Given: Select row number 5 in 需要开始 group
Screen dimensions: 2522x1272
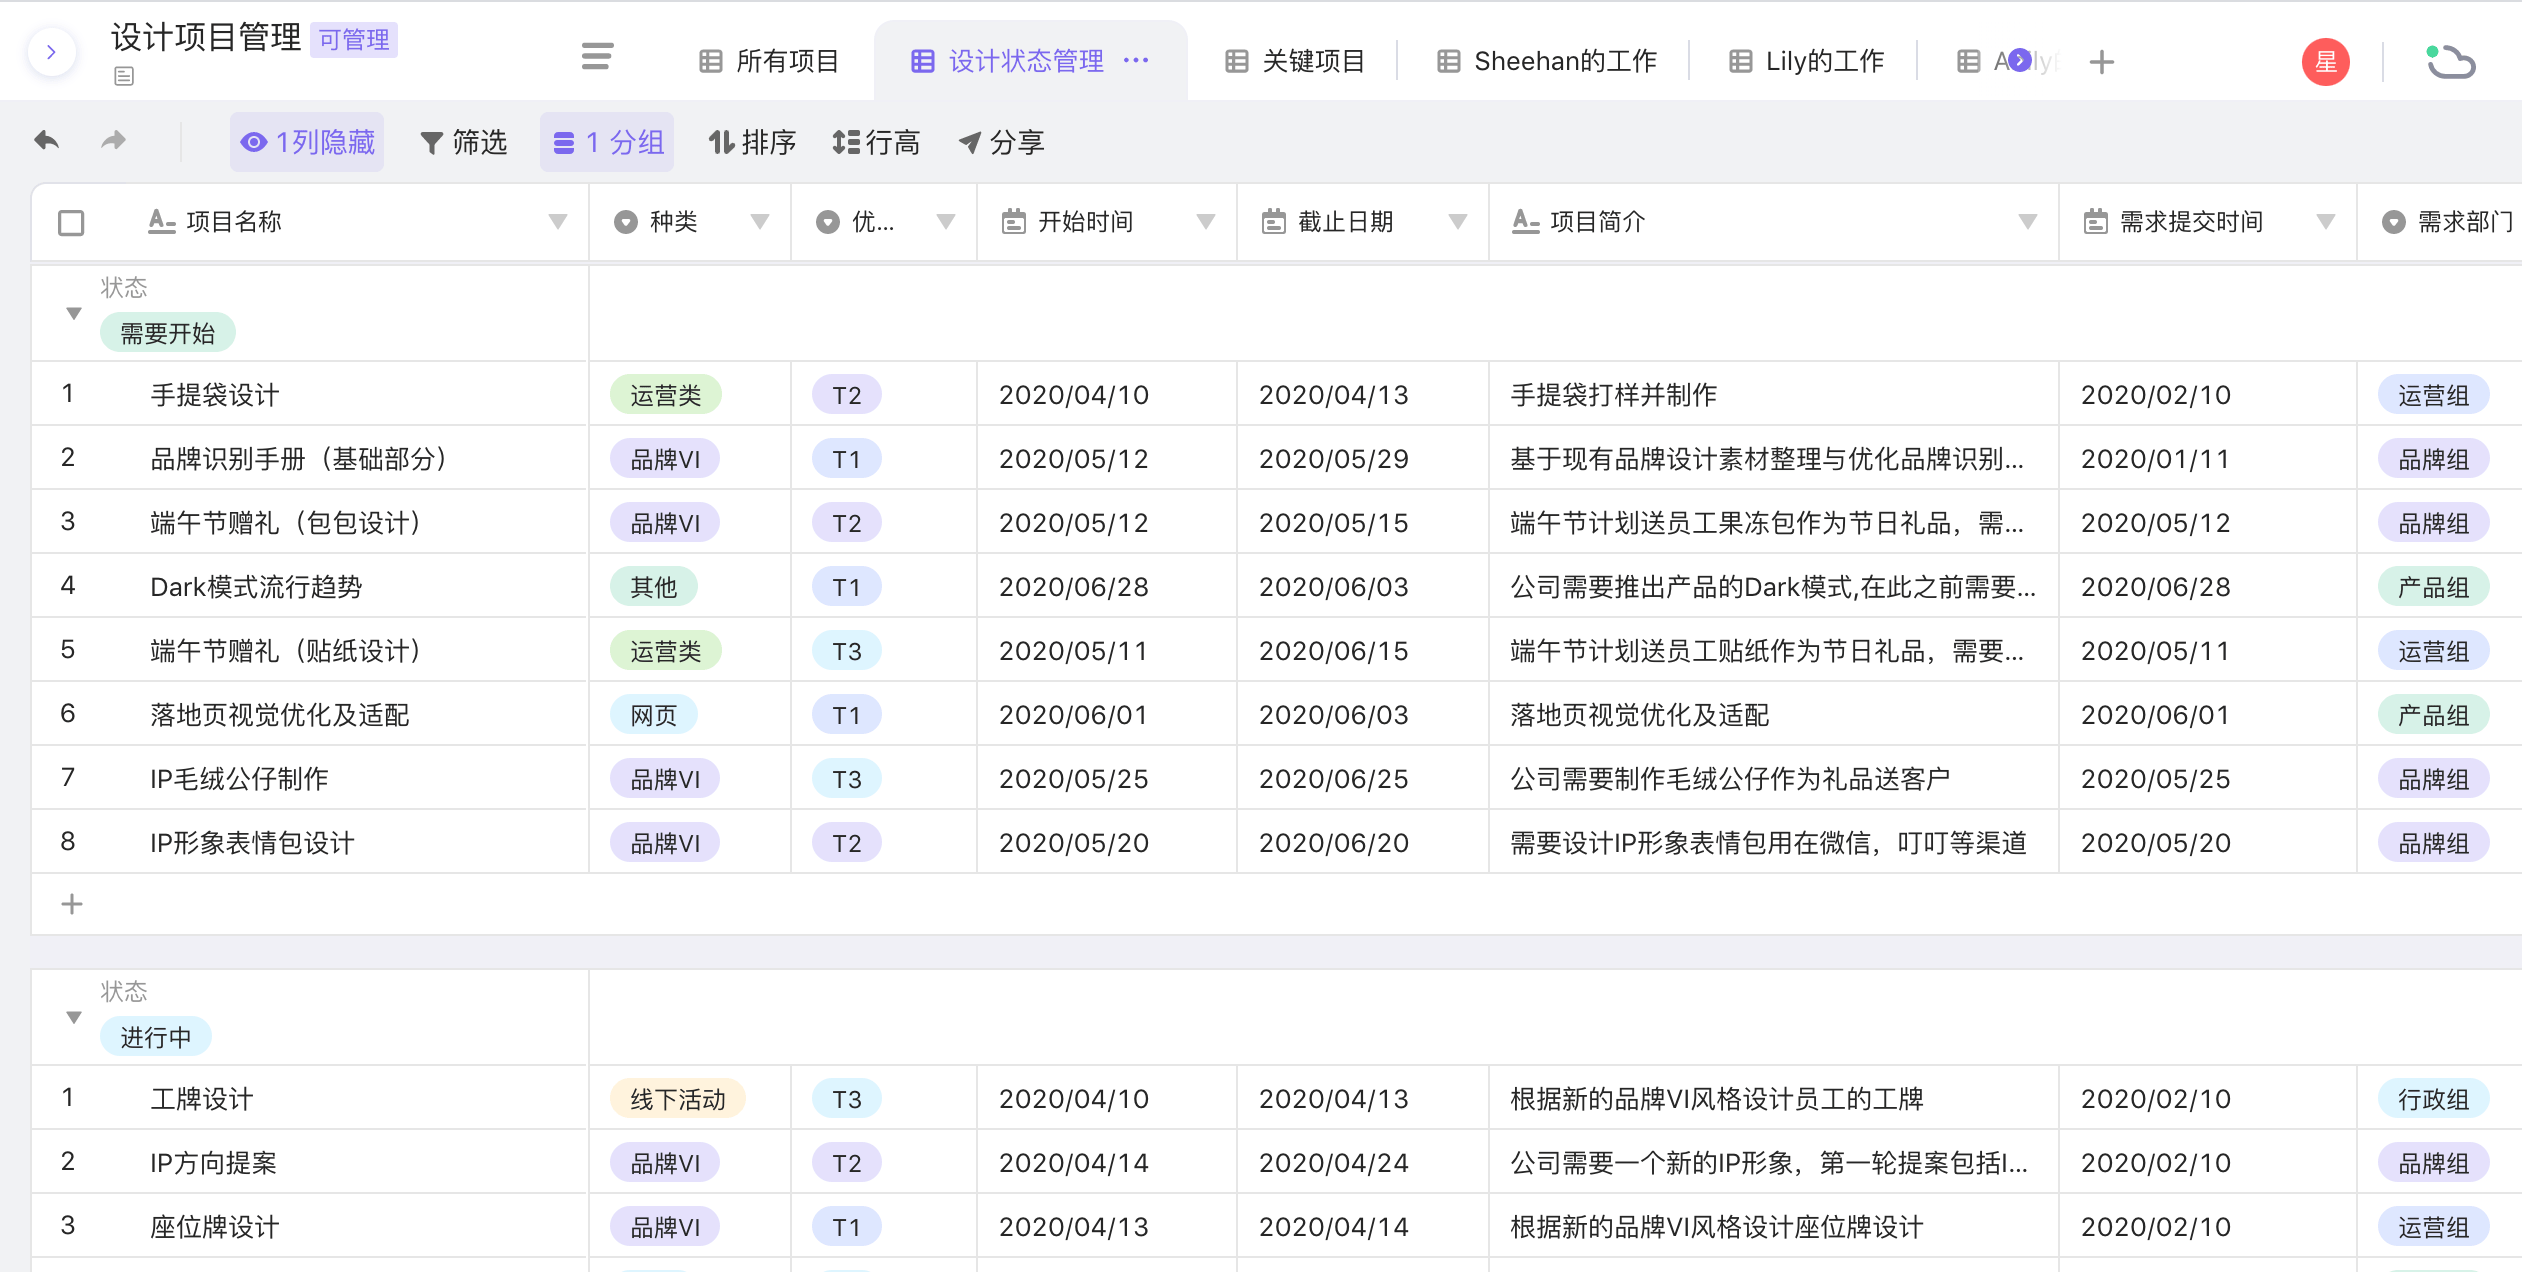Looking at the screenshot, I should [x=68, y=650].
